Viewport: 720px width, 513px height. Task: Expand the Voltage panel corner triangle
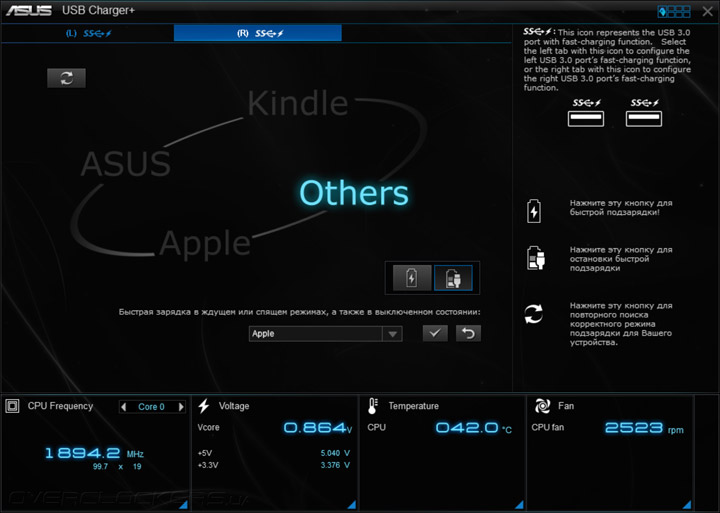click(352, 505)
